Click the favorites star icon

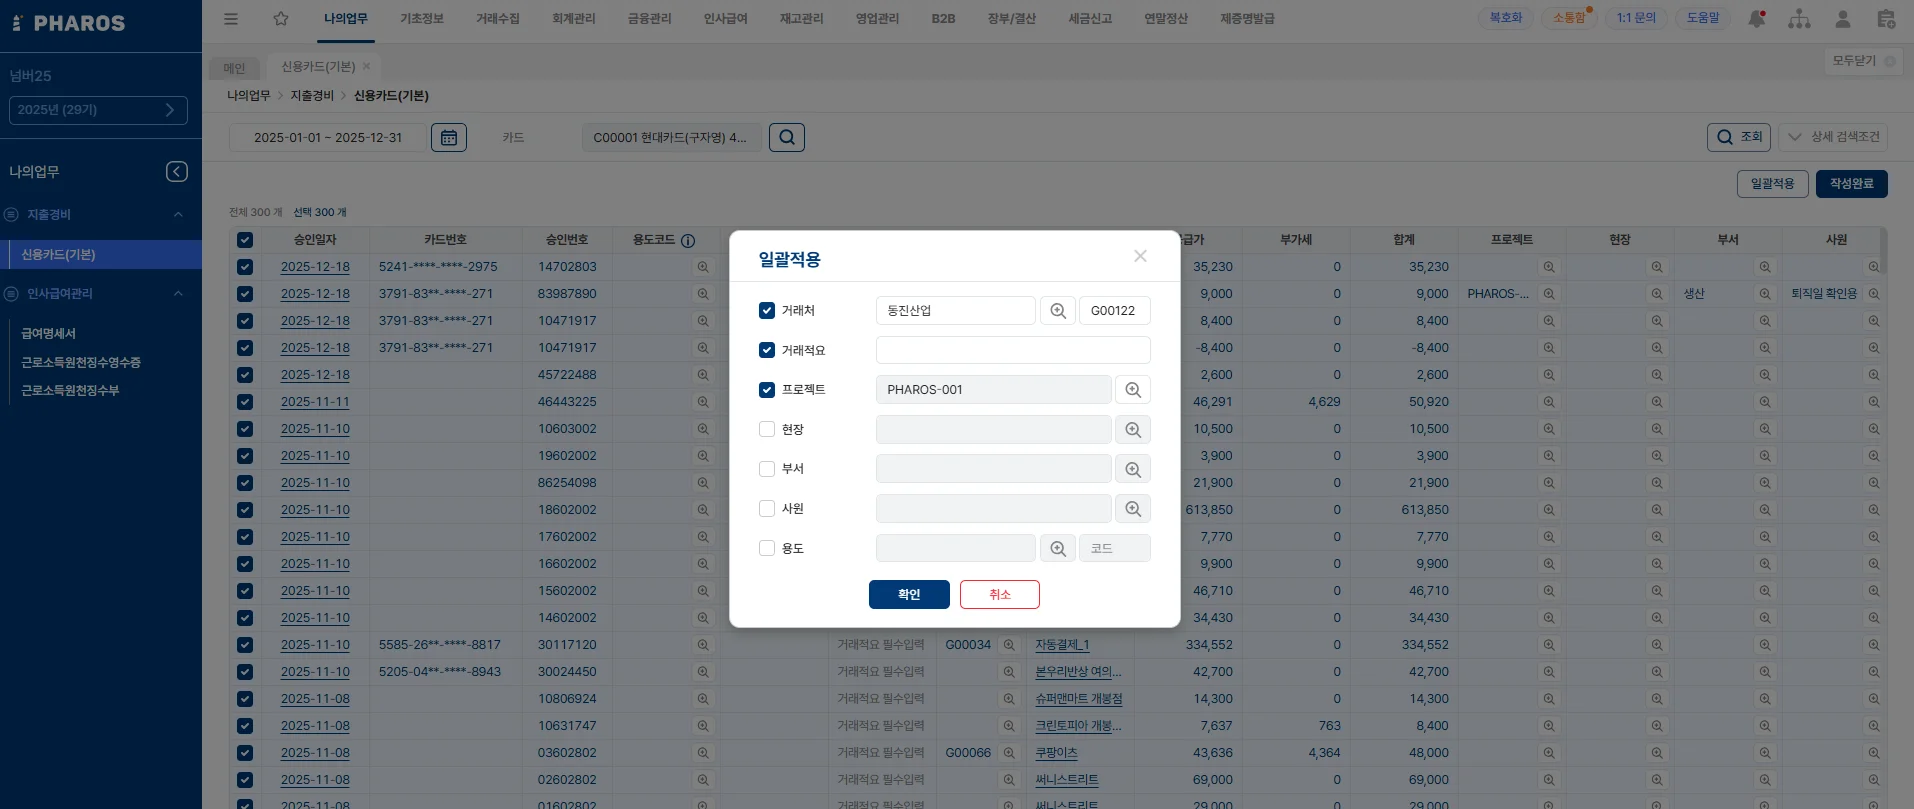[x=281, y=19]
